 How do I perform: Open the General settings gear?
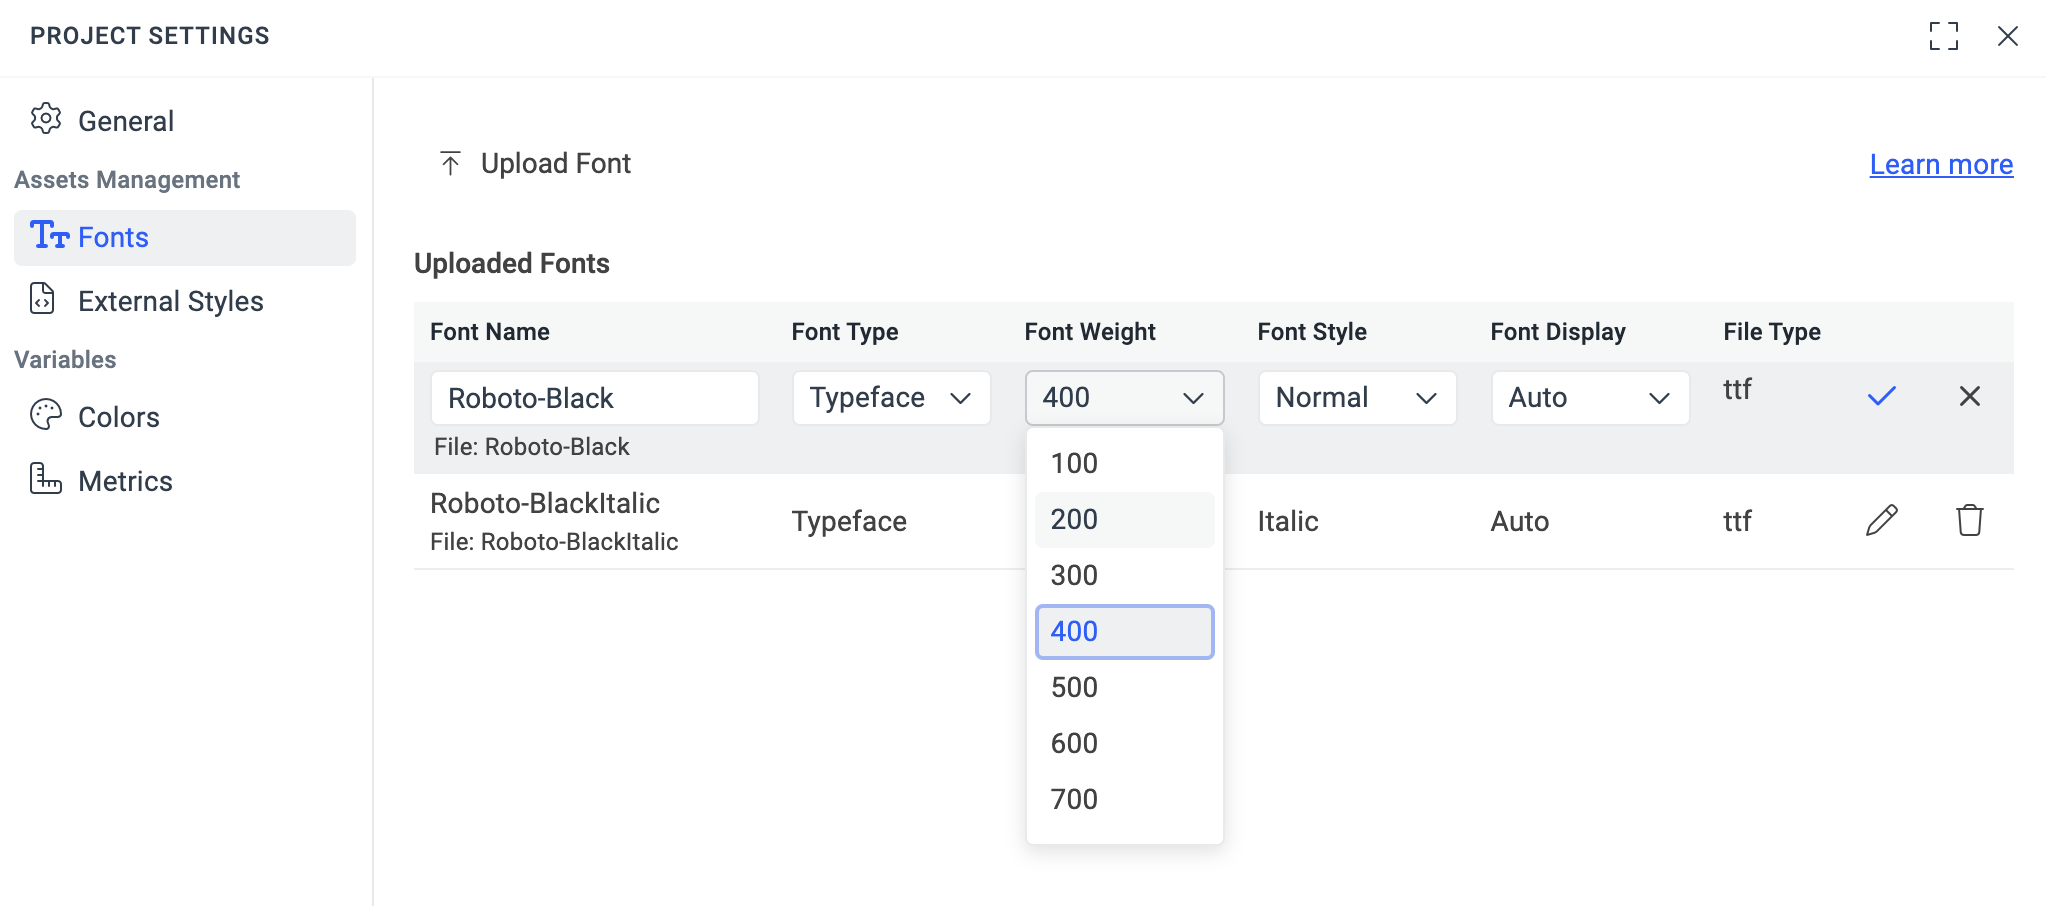(46, 119)
